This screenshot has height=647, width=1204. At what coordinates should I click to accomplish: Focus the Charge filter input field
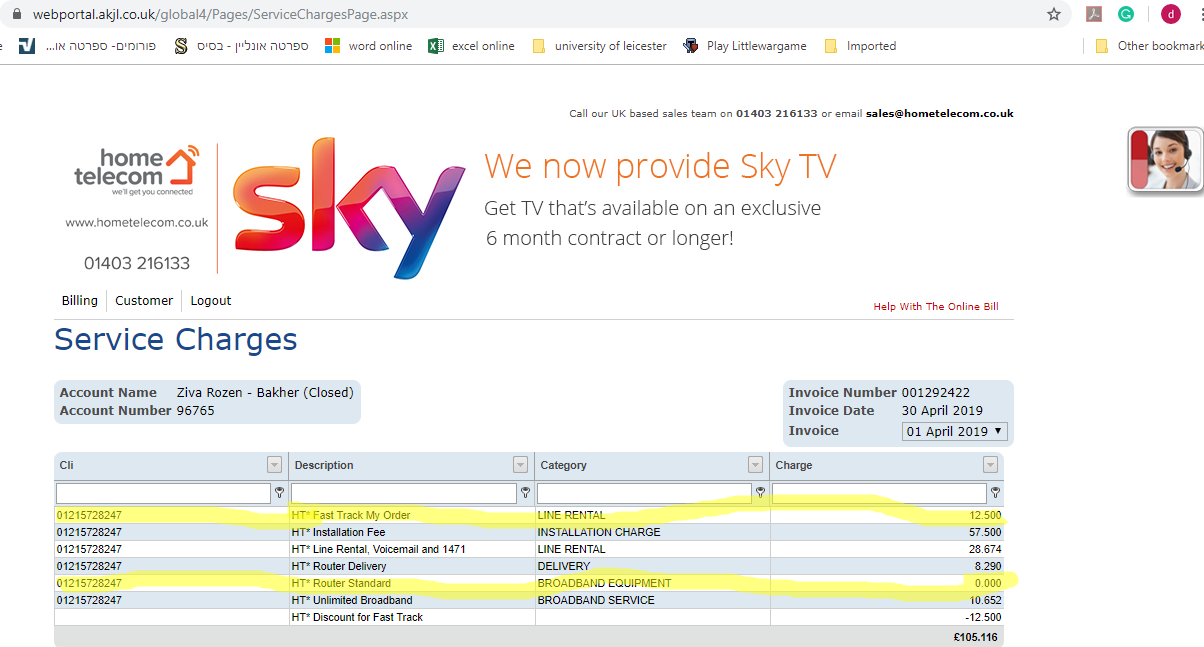tap(879, 493)
